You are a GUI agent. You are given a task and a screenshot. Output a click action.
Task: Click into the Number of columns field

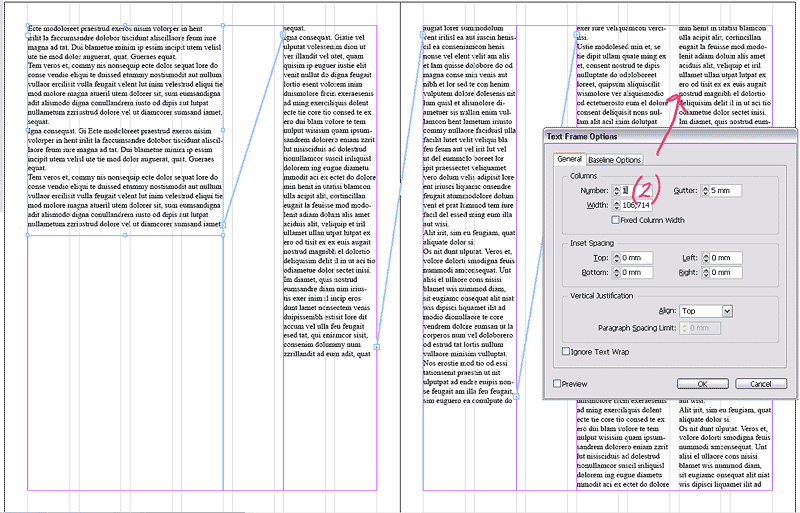point(636,190)
